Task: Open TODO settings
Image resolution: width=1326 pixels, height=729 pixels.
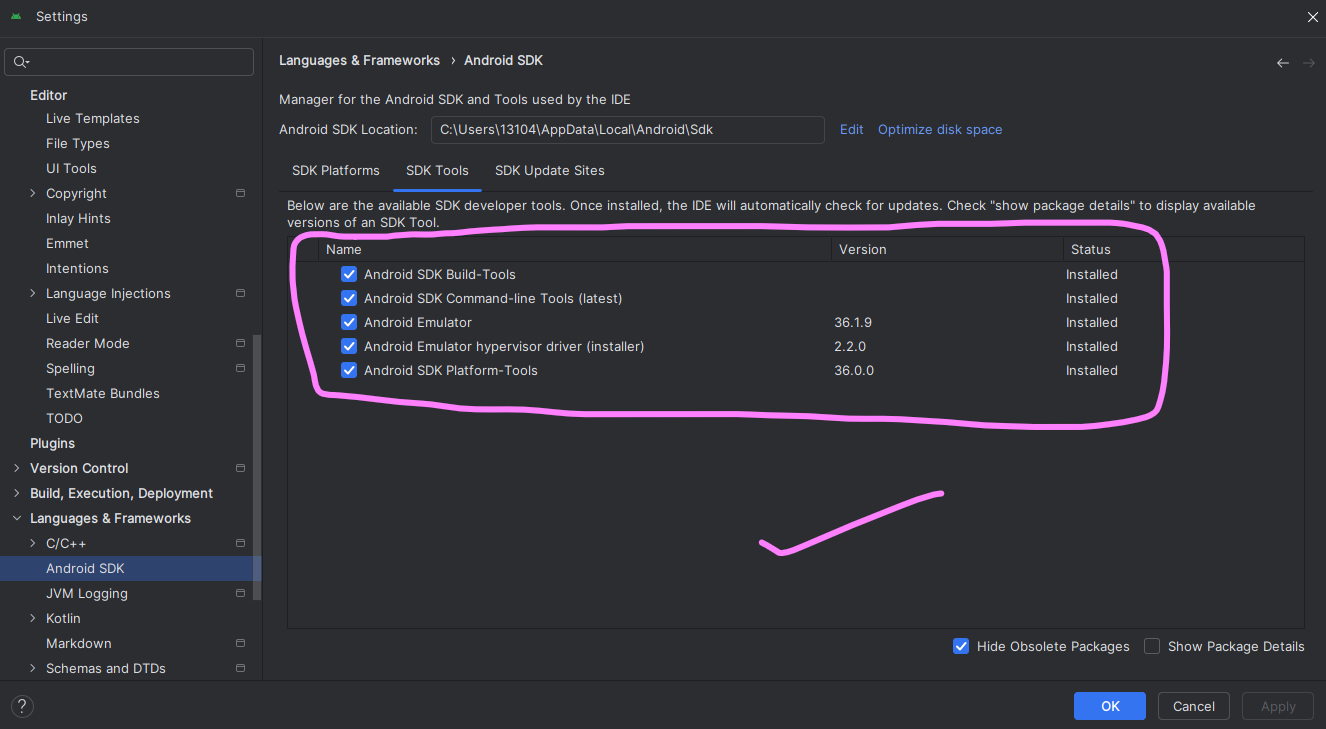Action: (x=64, y=418)
